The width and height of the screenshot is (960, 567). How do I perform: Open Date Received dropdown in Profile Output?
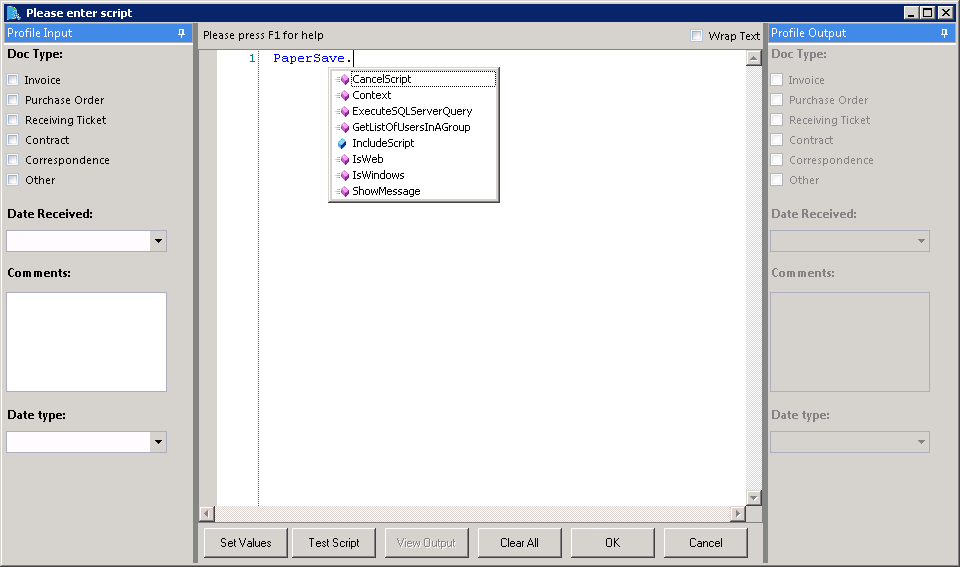[921, 241]
